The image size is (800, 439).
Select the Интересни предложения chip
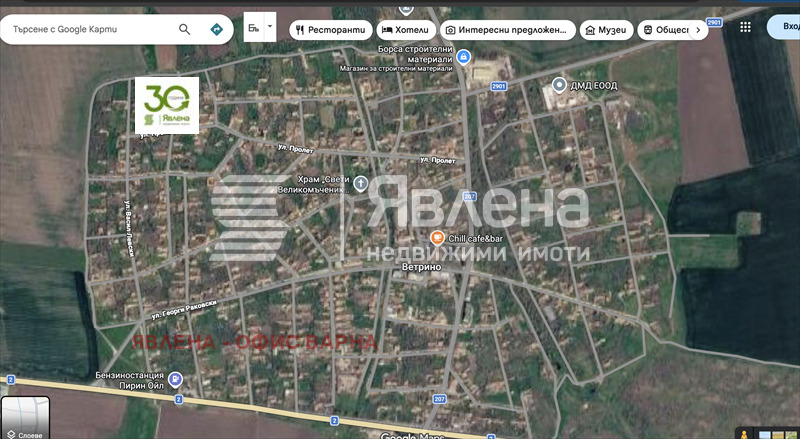[508, 30]
